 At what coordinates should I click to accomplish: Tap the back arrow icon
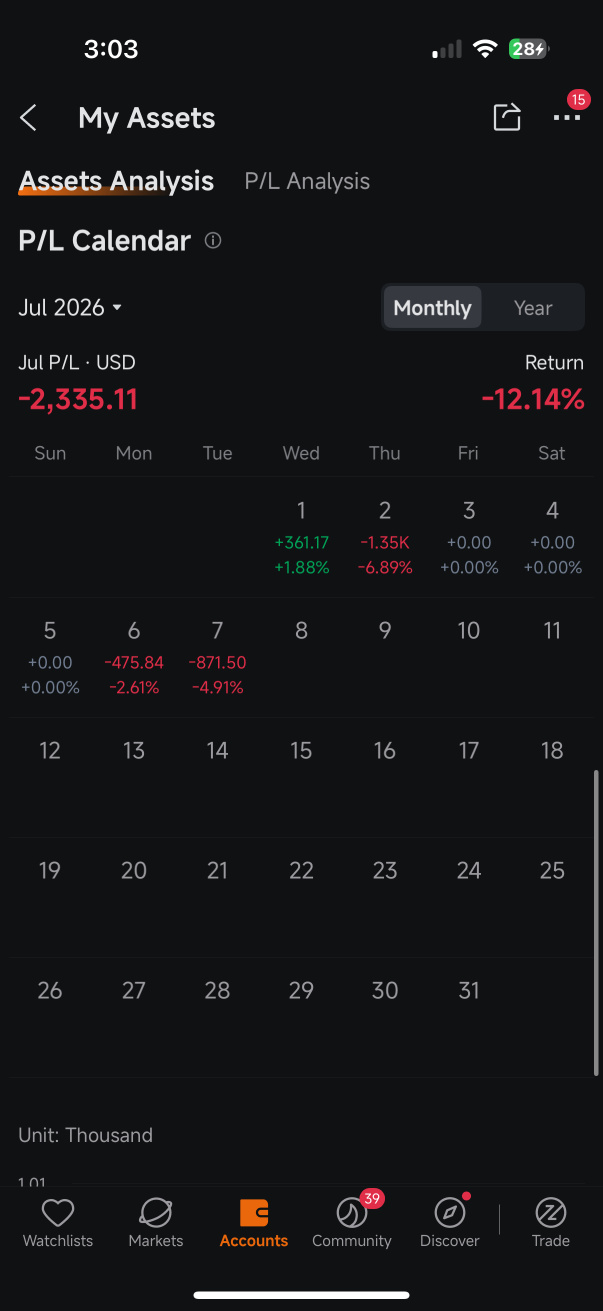tap(28, 118)
